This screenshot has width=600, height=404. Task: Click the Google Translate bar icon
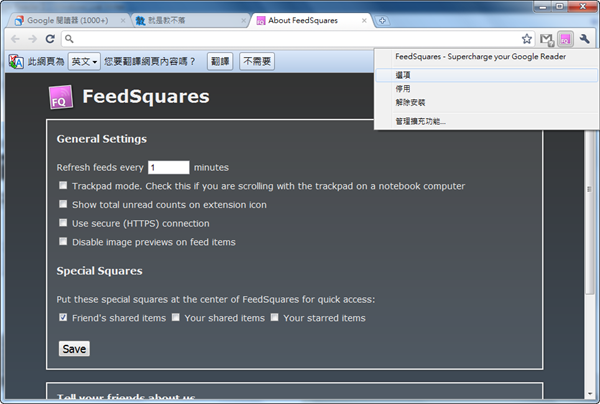[x=16, y=61]
